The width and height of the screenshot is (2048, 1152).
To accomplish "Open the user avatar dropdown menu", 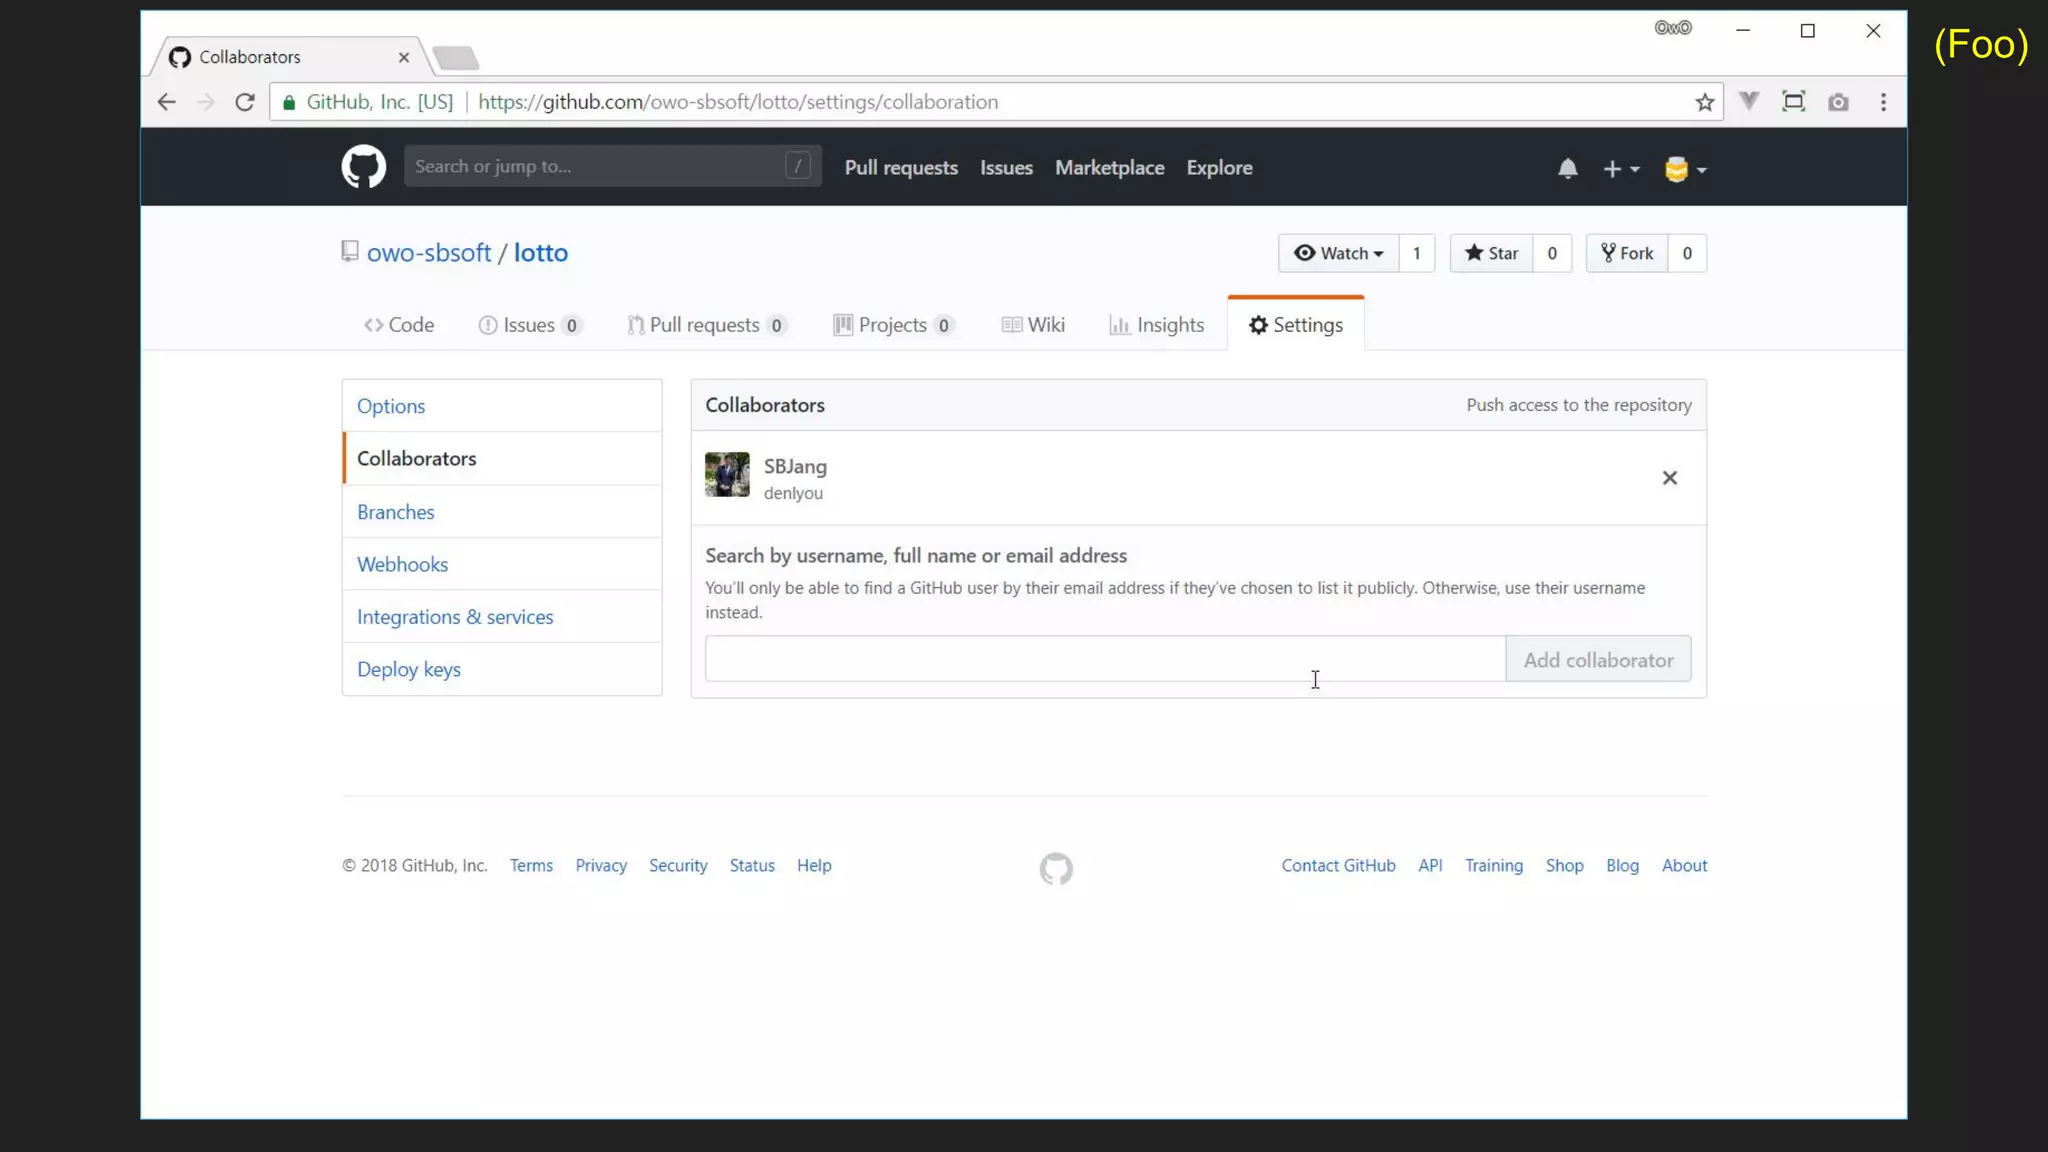I will click(x=1685, y=169).
